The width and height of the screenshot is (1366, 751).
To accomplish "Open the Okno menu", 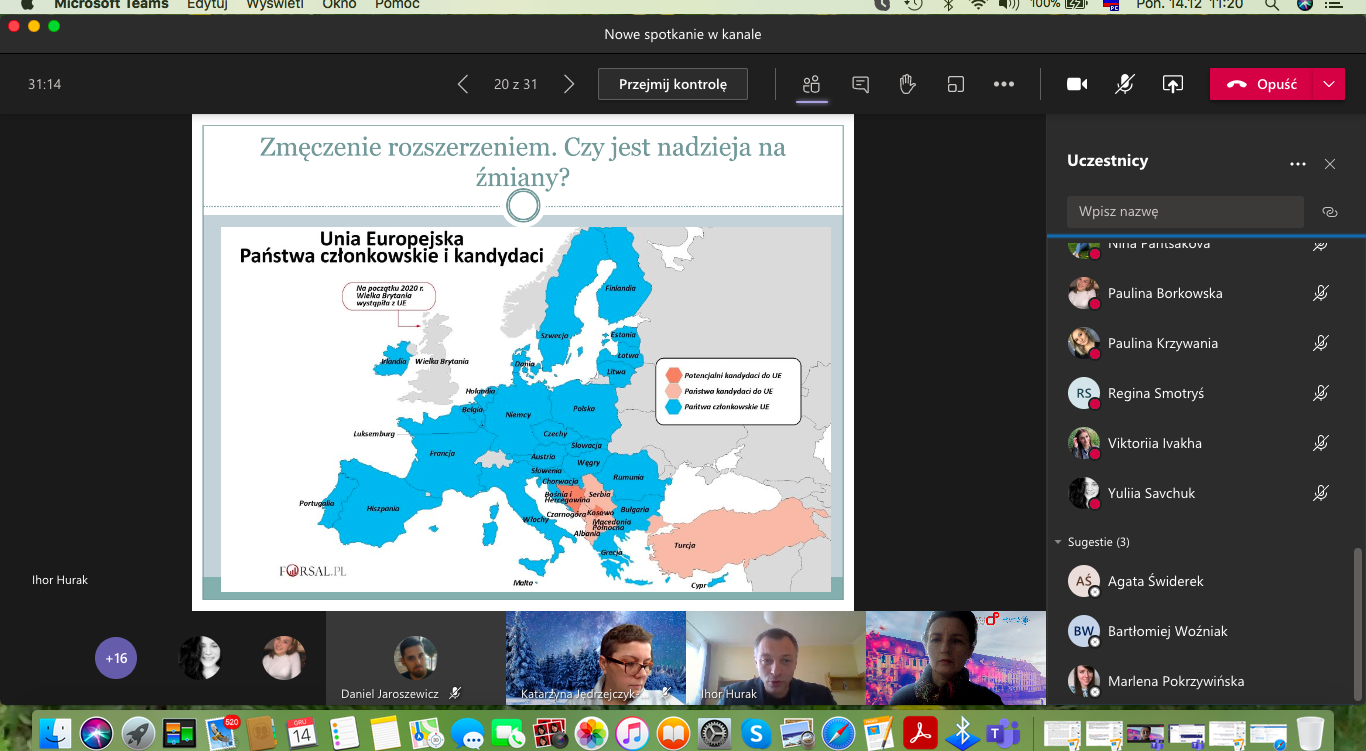I will coord(339,5).
